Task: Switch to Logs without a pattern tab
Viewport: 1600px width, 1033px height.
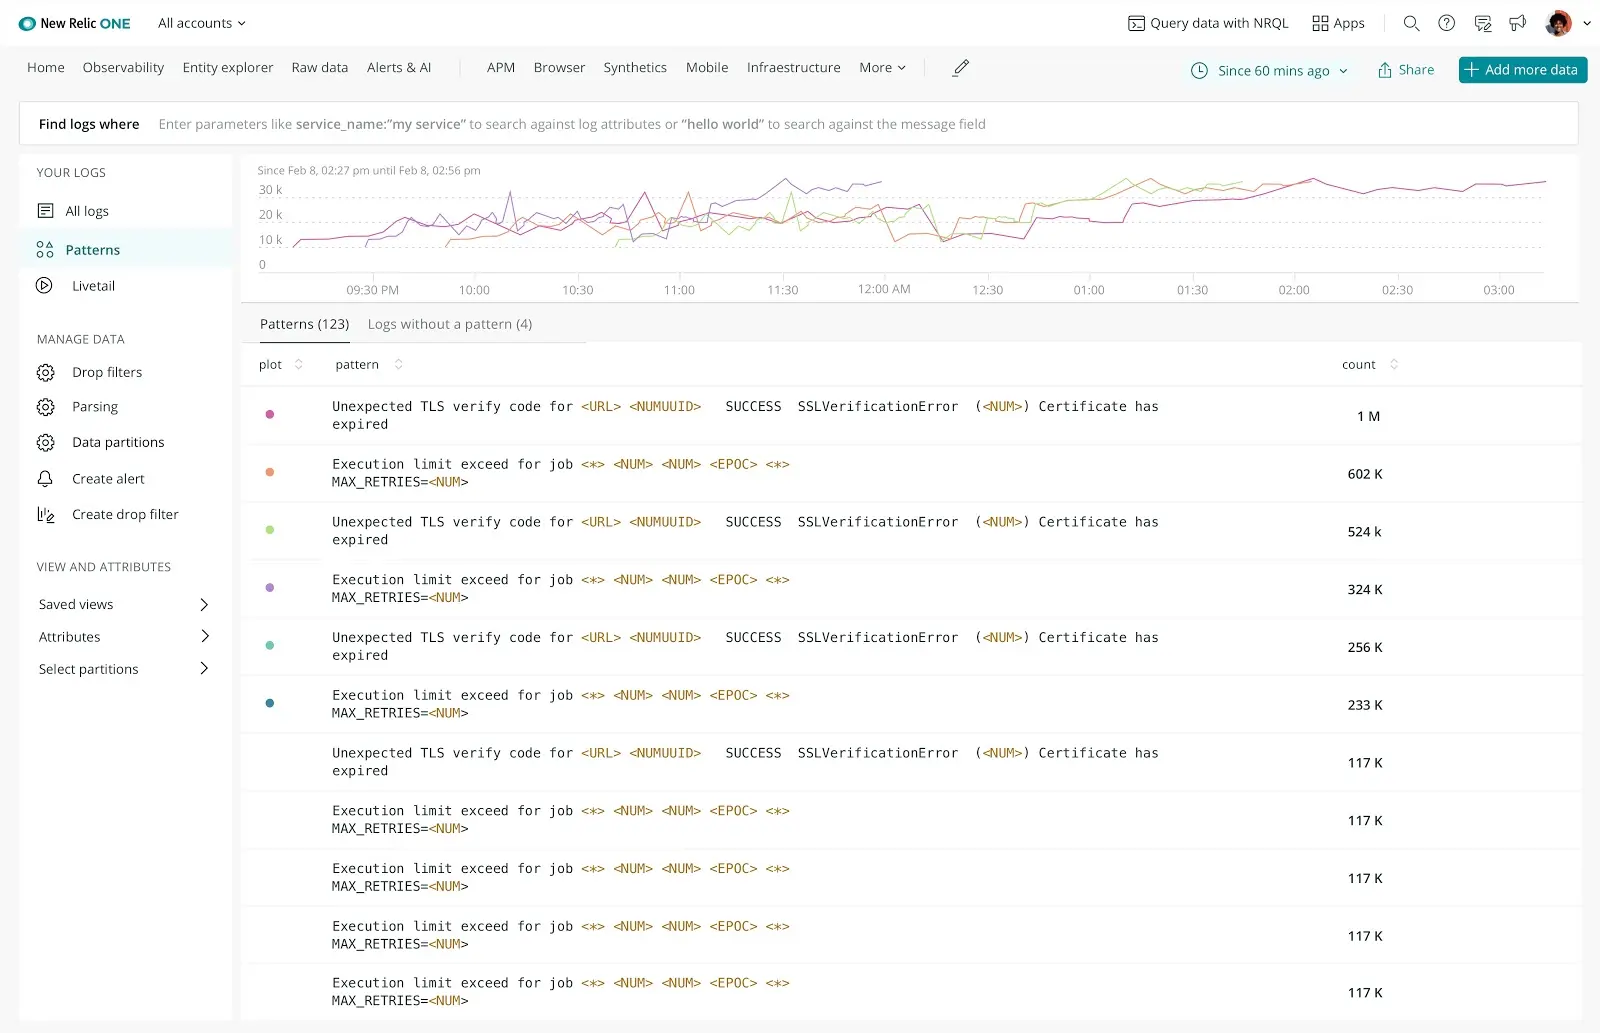Action: tap(450, 323)
